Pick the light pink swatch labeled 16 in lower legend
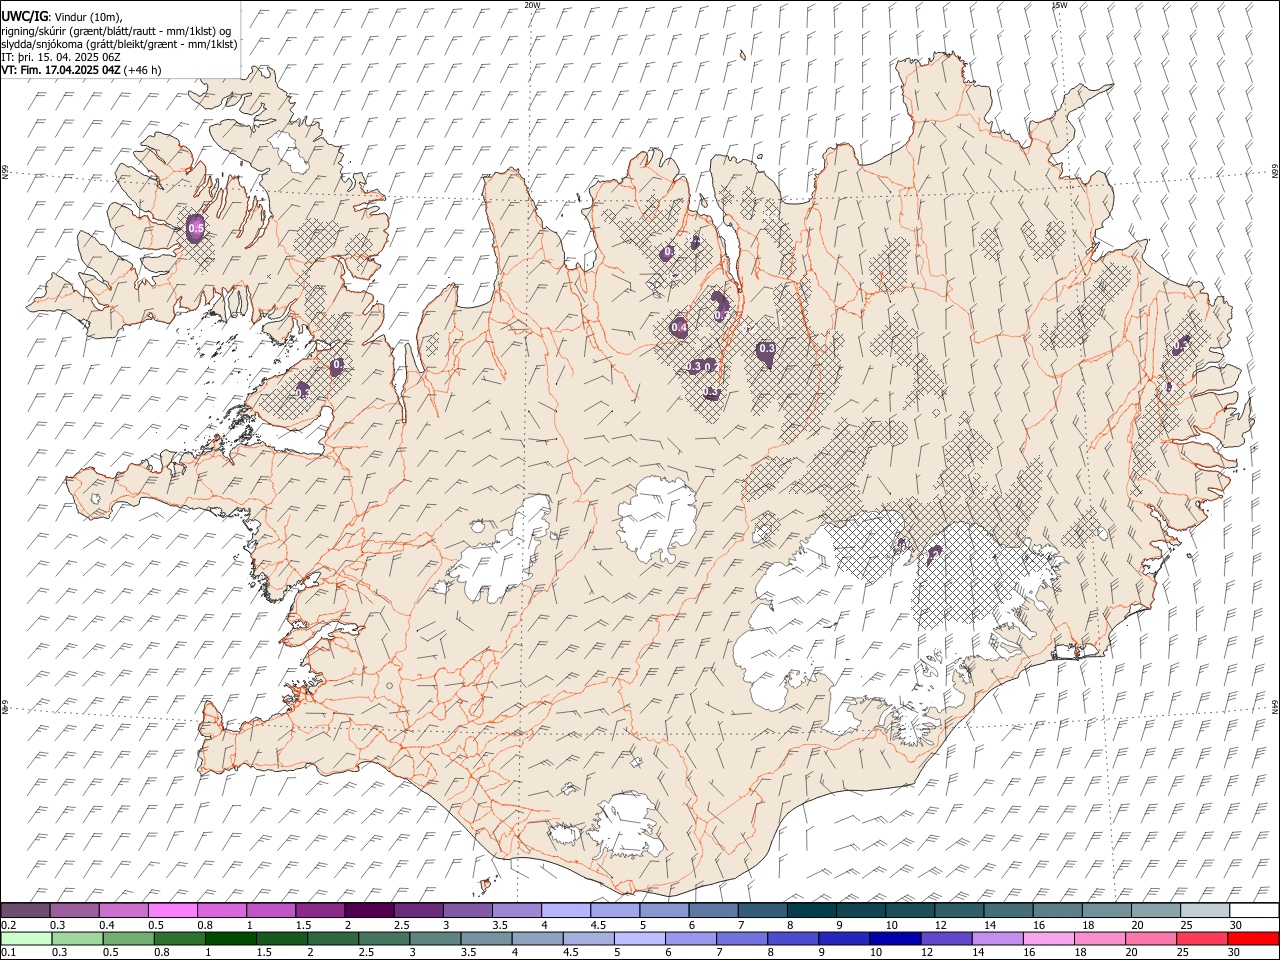The width and height of the screenshot is (1280, 960). click(x=1048, y=938)
